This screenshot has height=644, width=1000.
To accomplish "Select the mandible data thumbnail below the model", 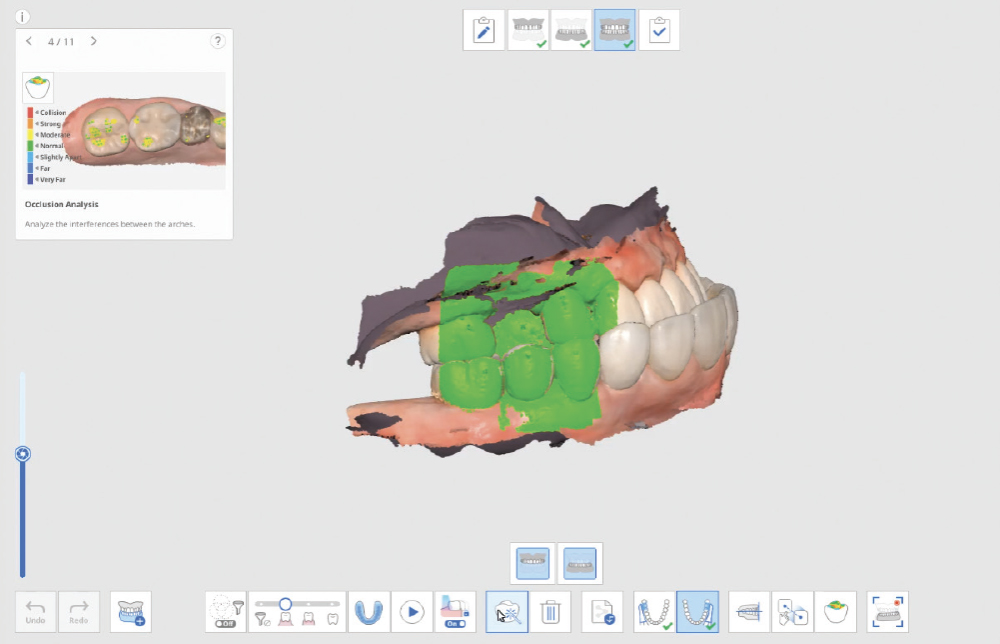I will click(x=580, y=563).
